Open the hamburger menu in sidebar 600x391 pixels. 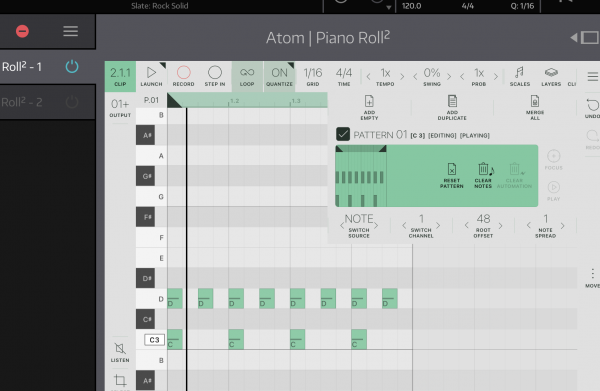(70, 31)
